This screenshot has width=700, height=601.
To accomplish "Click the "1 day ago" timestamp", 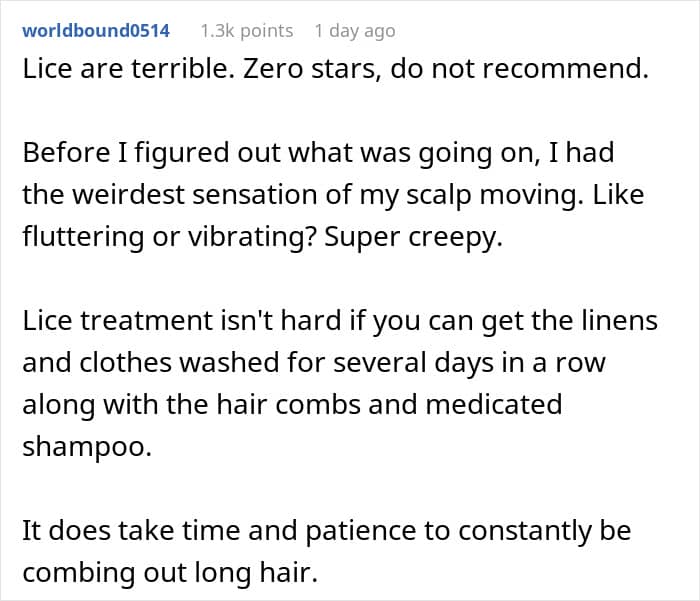I will pyautogui.click(x=354, y=31).
